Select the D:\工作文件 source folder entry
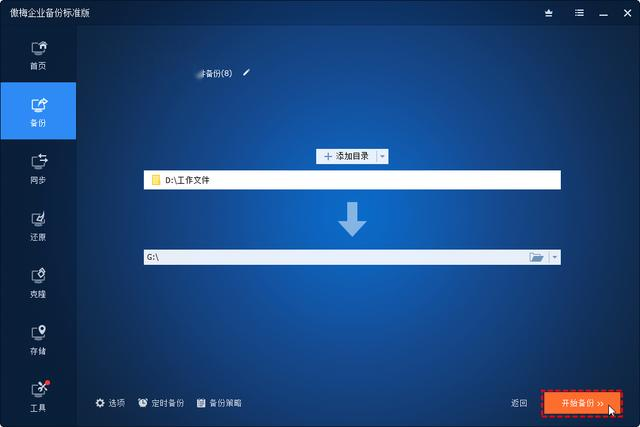 [x=352, y=180]
